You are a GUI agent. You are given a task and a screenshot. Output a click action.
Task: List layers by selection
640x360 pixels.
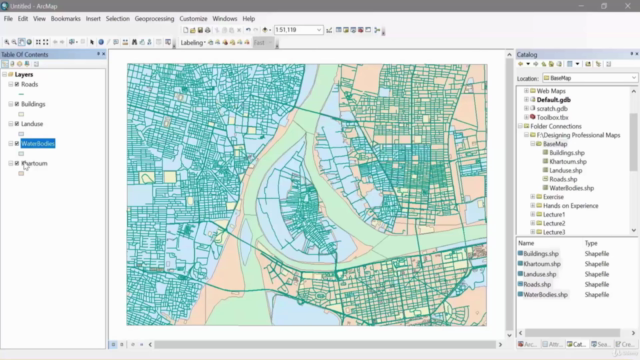27,64
